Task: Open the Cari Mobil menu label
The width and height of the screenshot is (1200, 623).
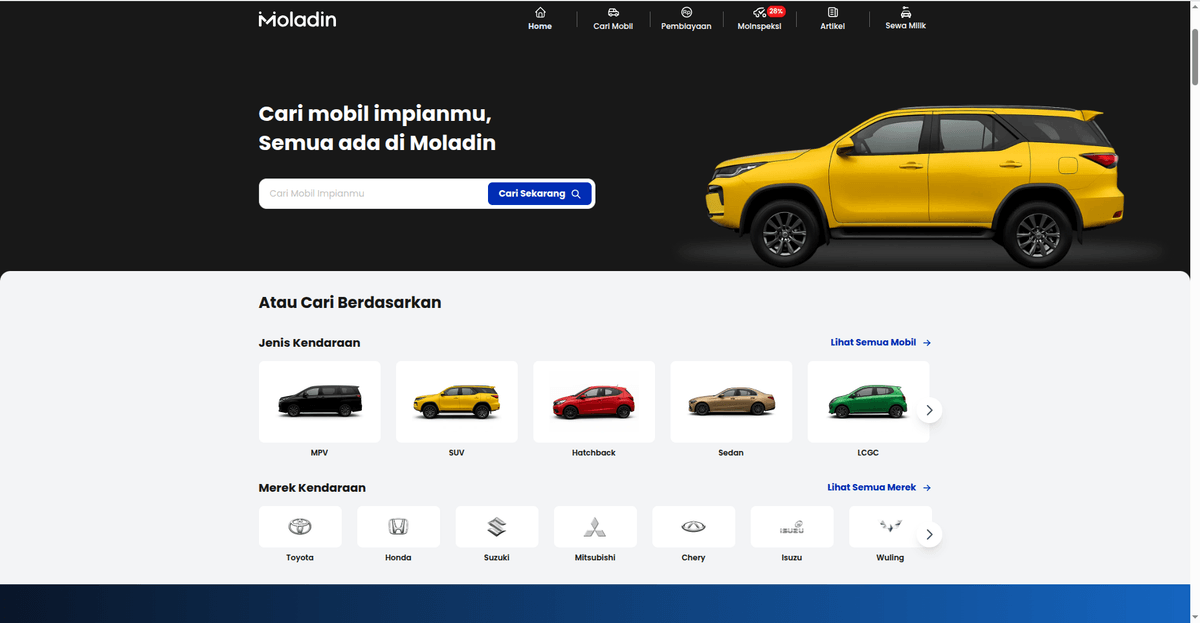Action: point(613,26)
